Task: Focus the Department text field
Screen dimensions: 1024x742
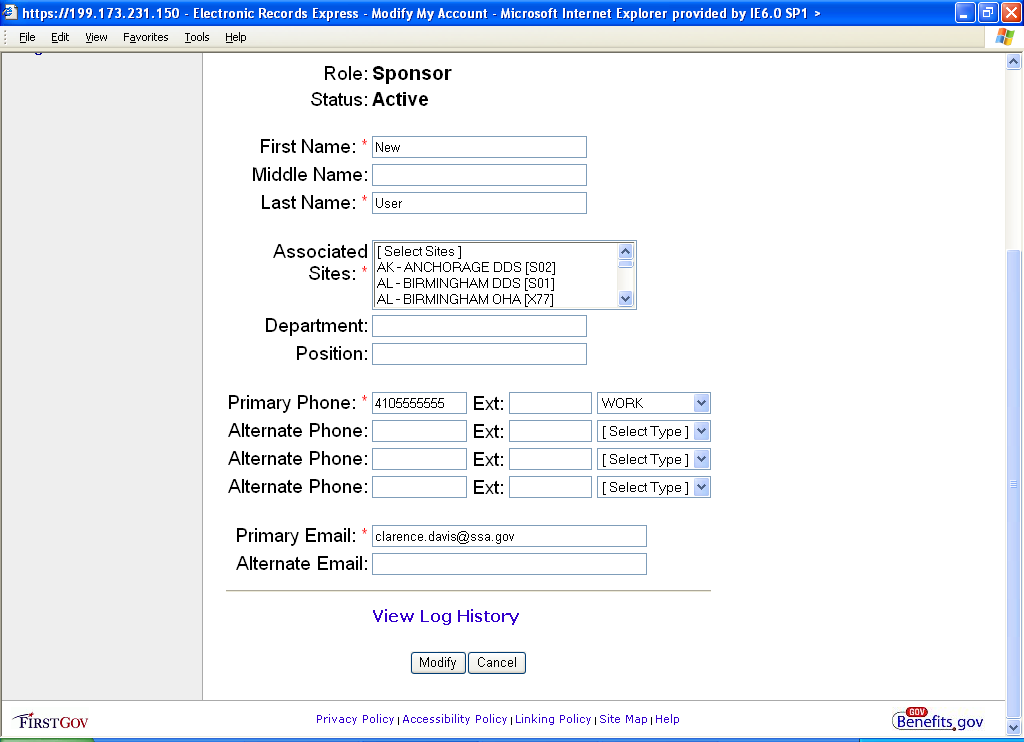Action: pos(479,326)
